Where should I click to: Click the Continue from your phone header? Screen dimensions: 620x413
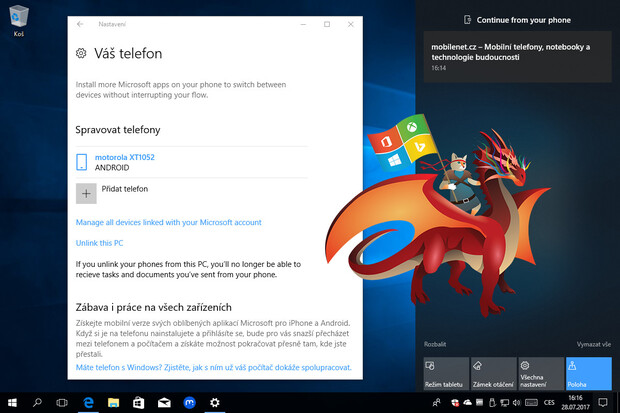(x=517, y=20)
